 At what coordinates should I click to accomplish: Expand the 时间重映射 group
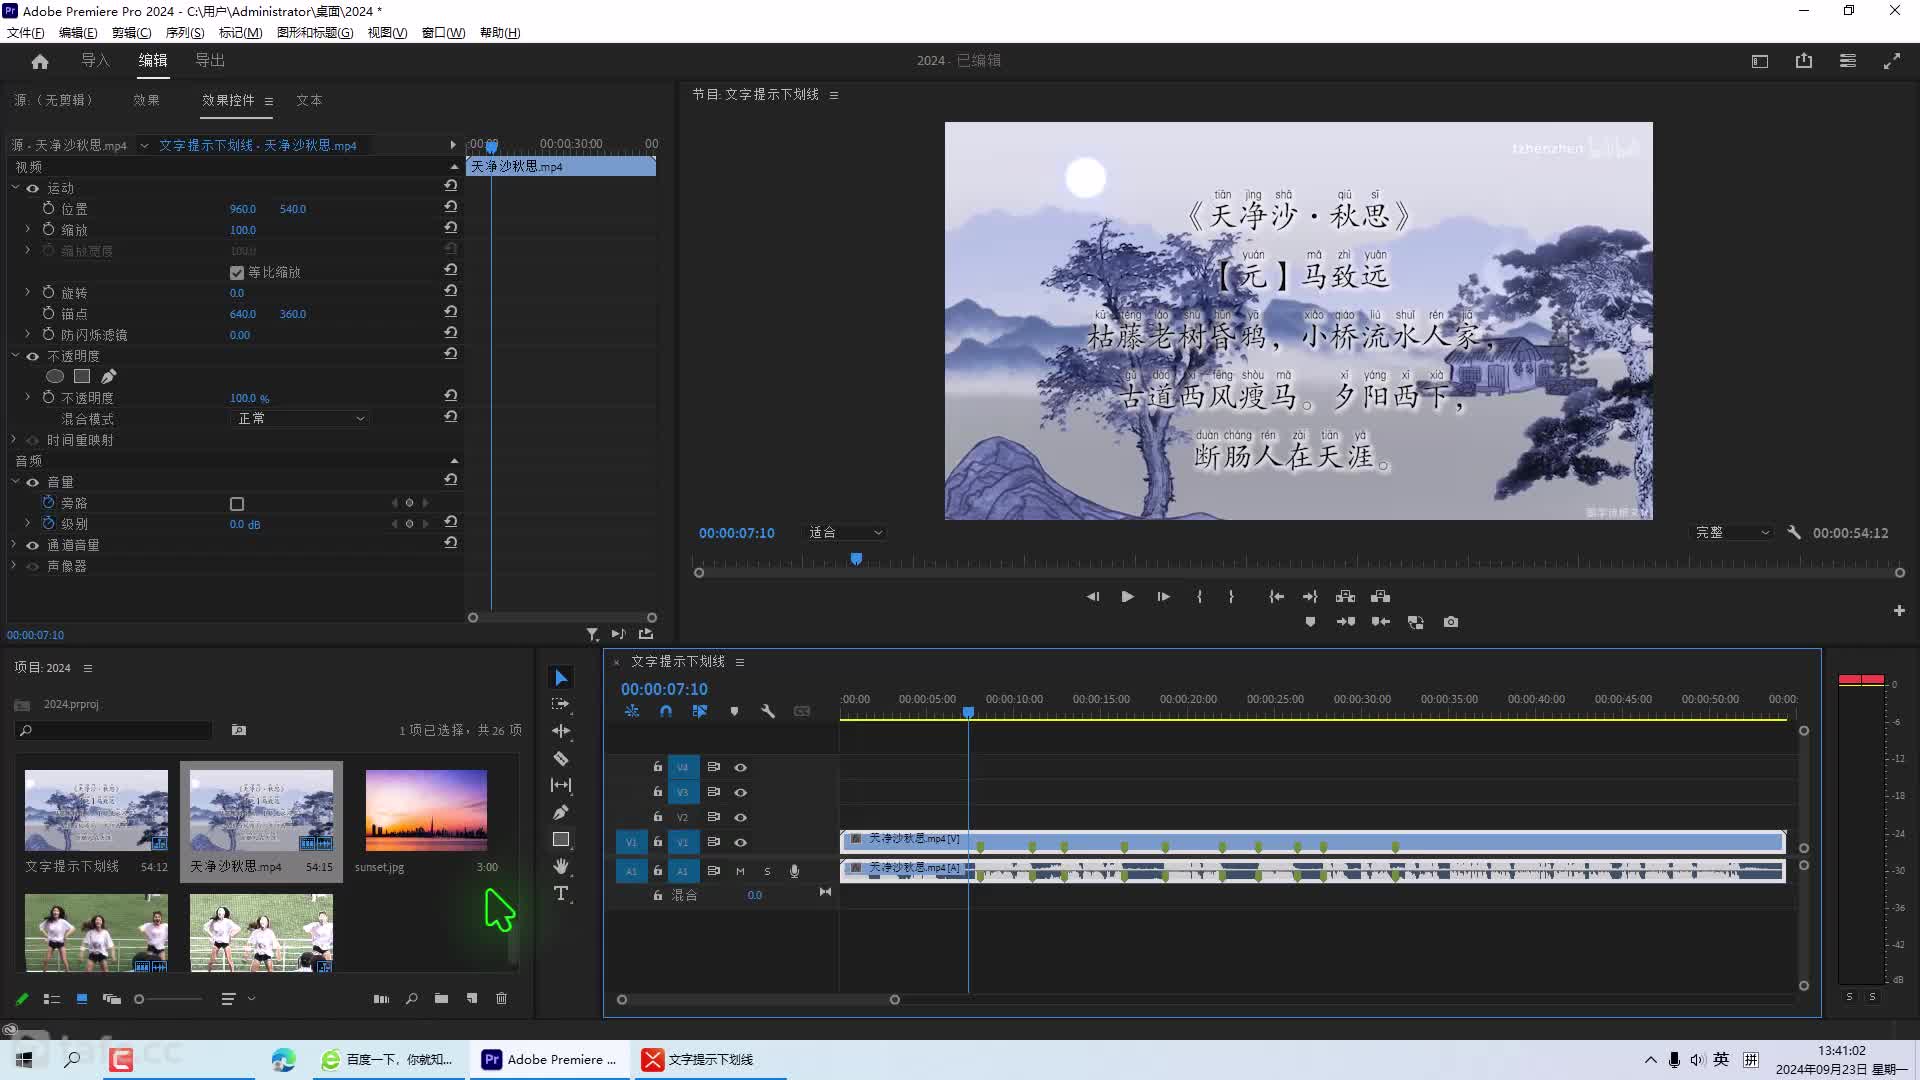coord(14,440)
